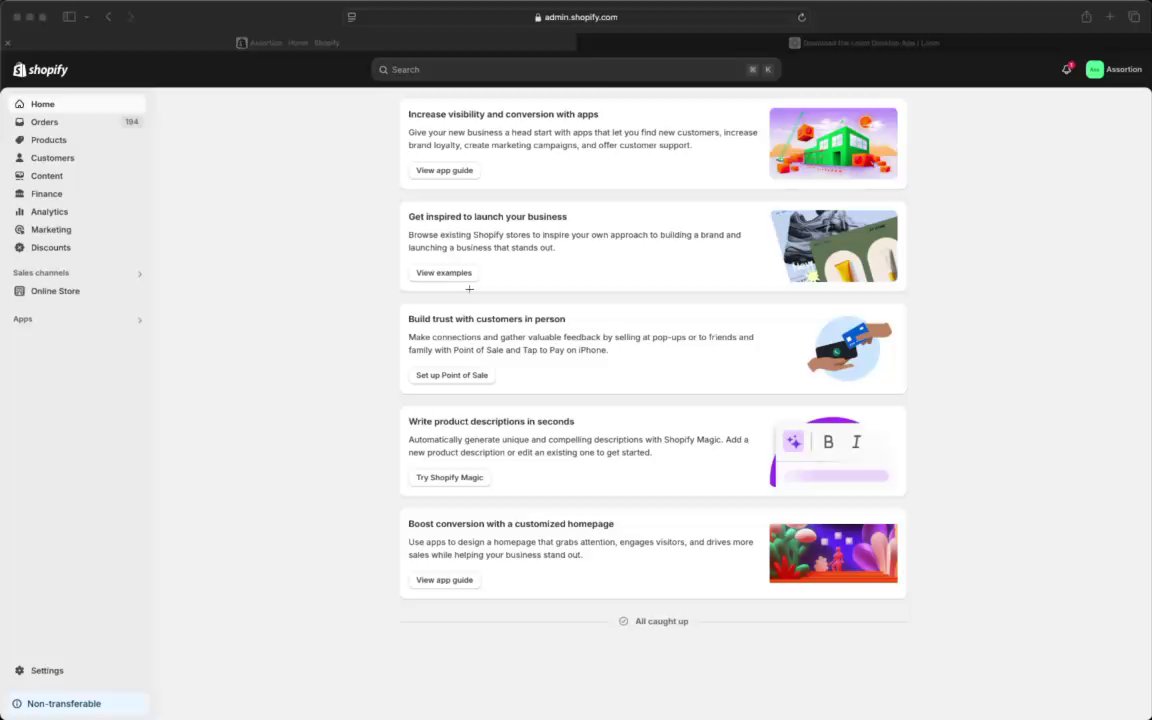Click the Online Store icon
This screenshot has width=1152, height=720.
(x=20, y=291)
